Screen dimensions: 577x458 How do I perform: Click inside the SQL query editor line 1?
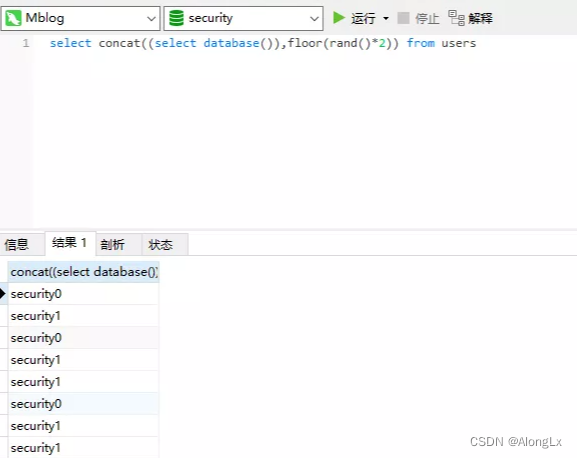pos(263,43)
